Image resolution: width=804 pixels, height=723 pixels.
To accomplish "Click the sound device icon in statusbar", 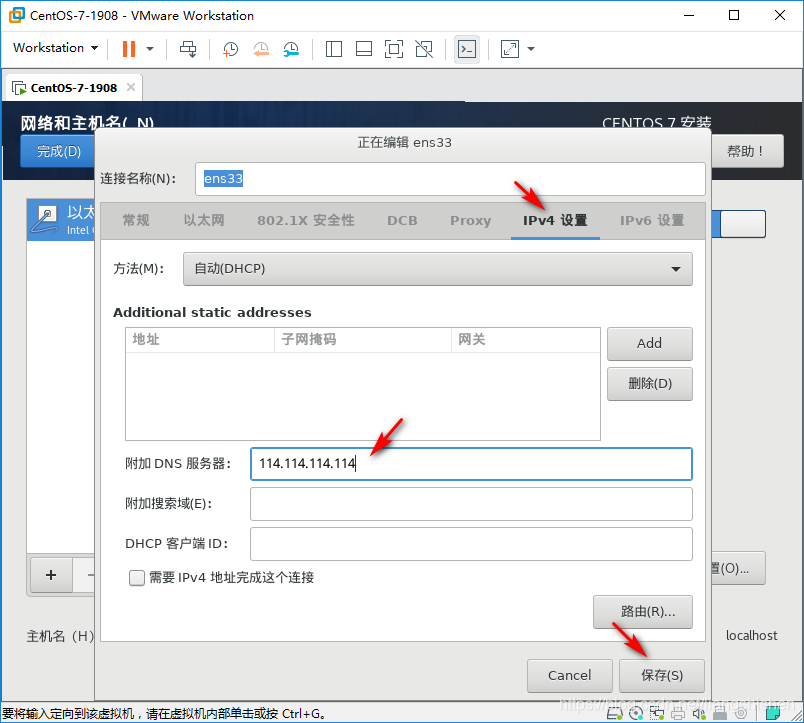I will (x=699, y=714).
